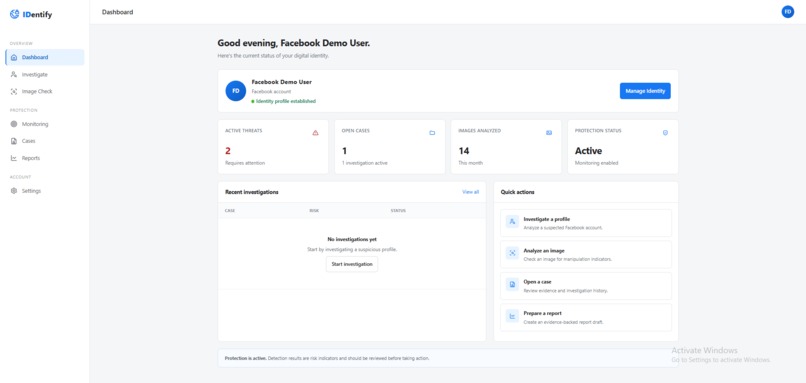Go to Cases in the sidebar

(x=45, y=141)
